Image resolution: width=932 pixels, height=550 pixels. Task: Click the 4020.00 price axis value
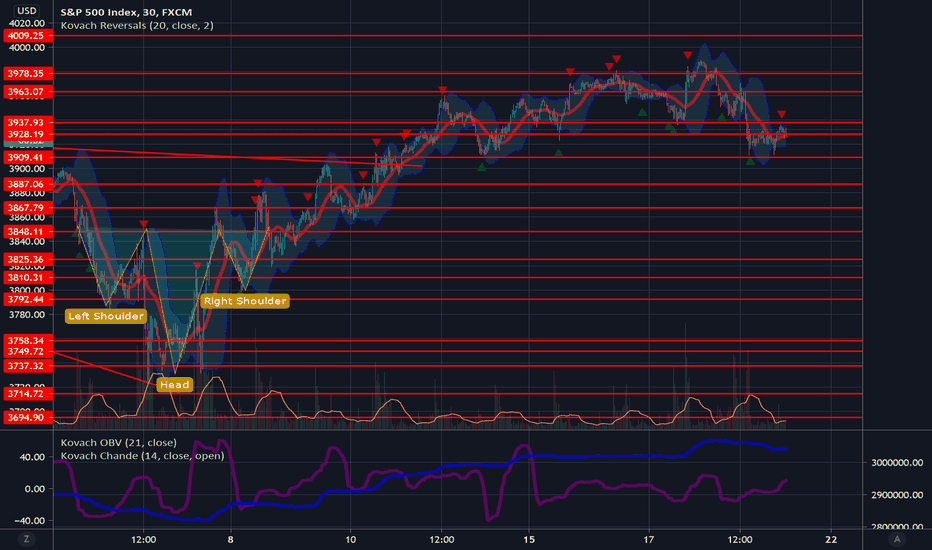pyautogui.click(x=27, y=23)
